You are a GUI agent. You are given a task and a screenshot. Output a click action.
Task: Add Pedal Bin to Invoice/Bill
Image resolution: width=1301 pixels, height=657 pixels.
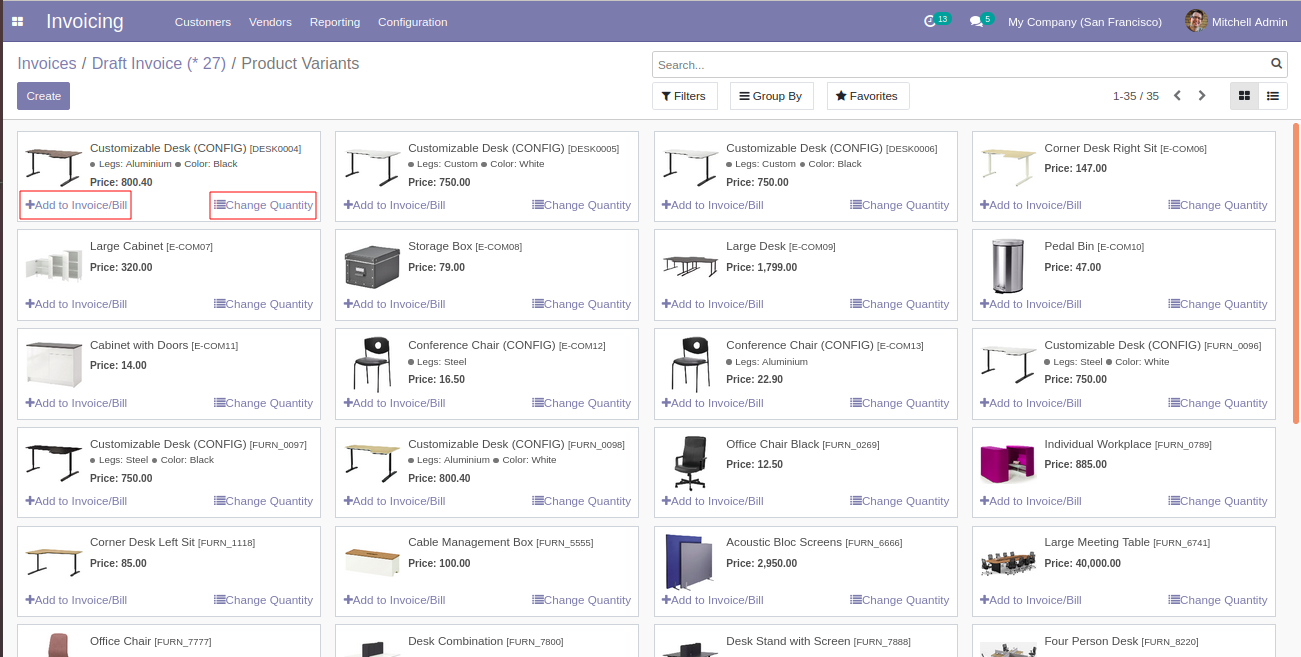coord(1031,304)
